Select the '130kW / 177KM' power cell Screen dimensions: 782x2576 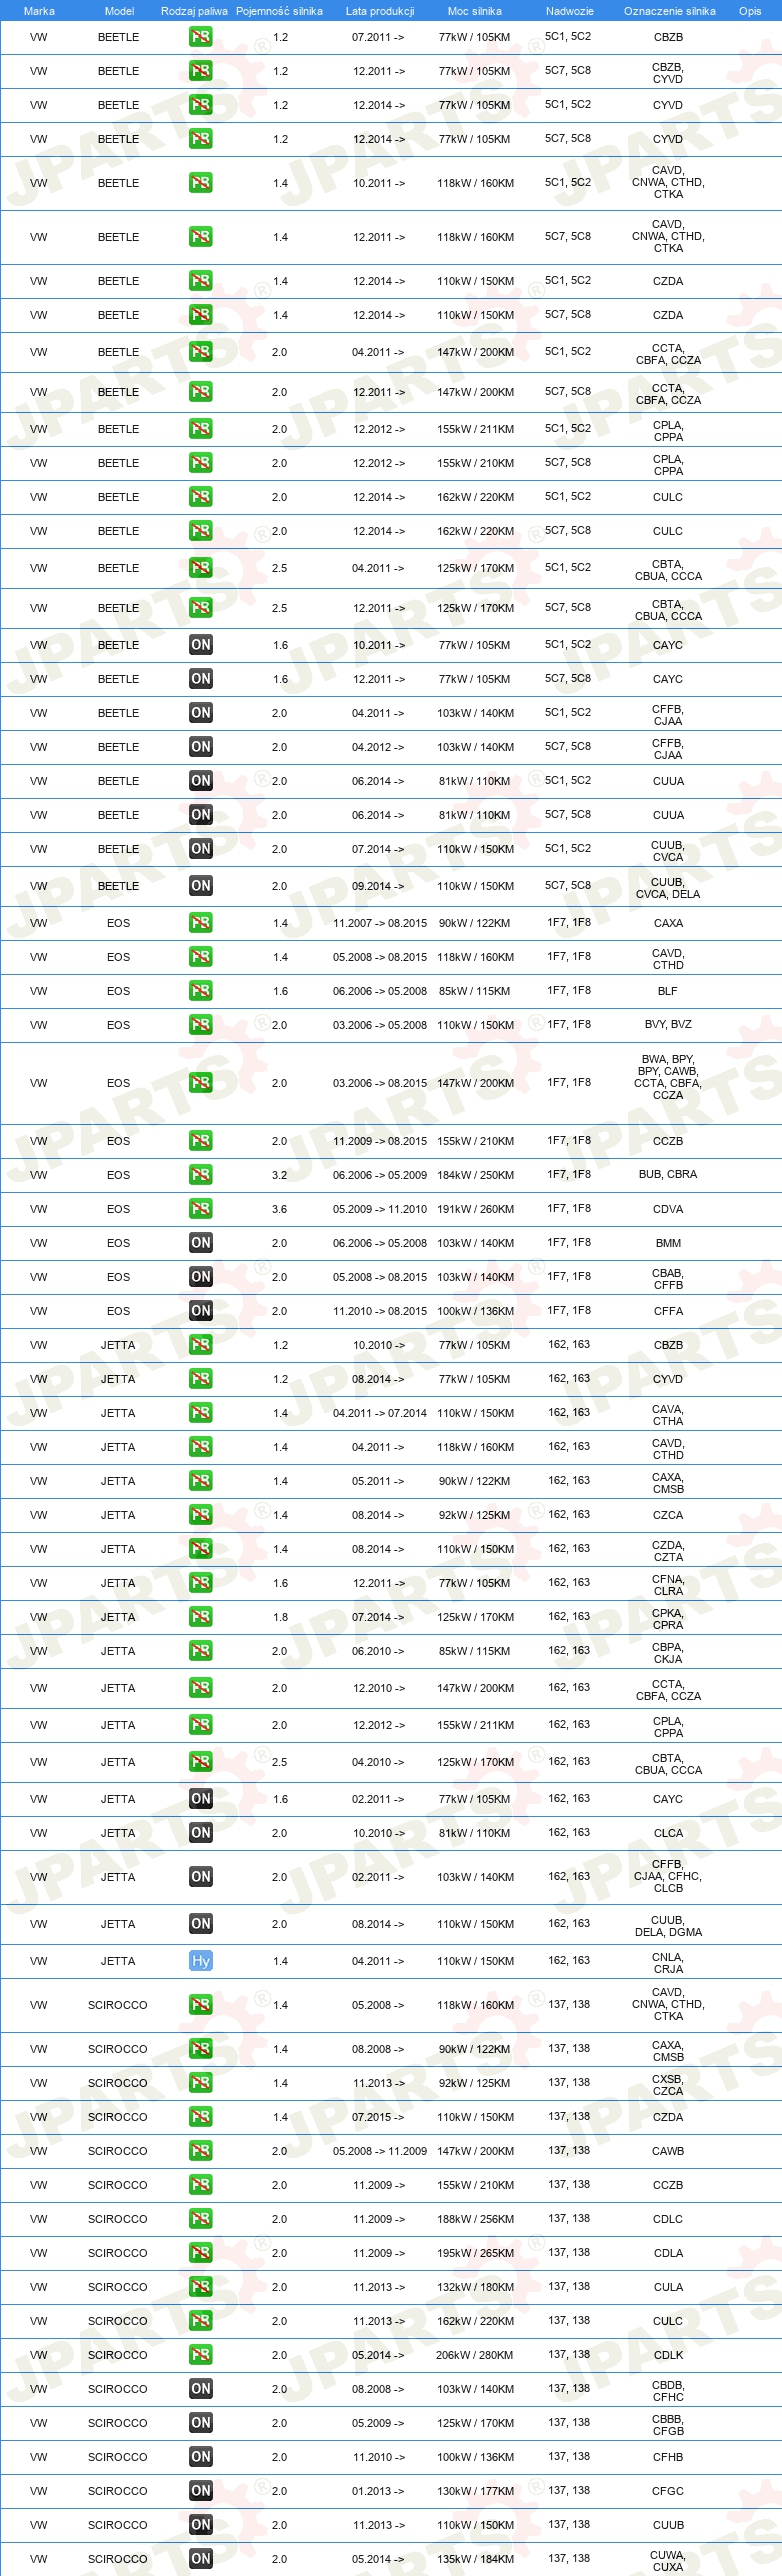coord(475,2491)
